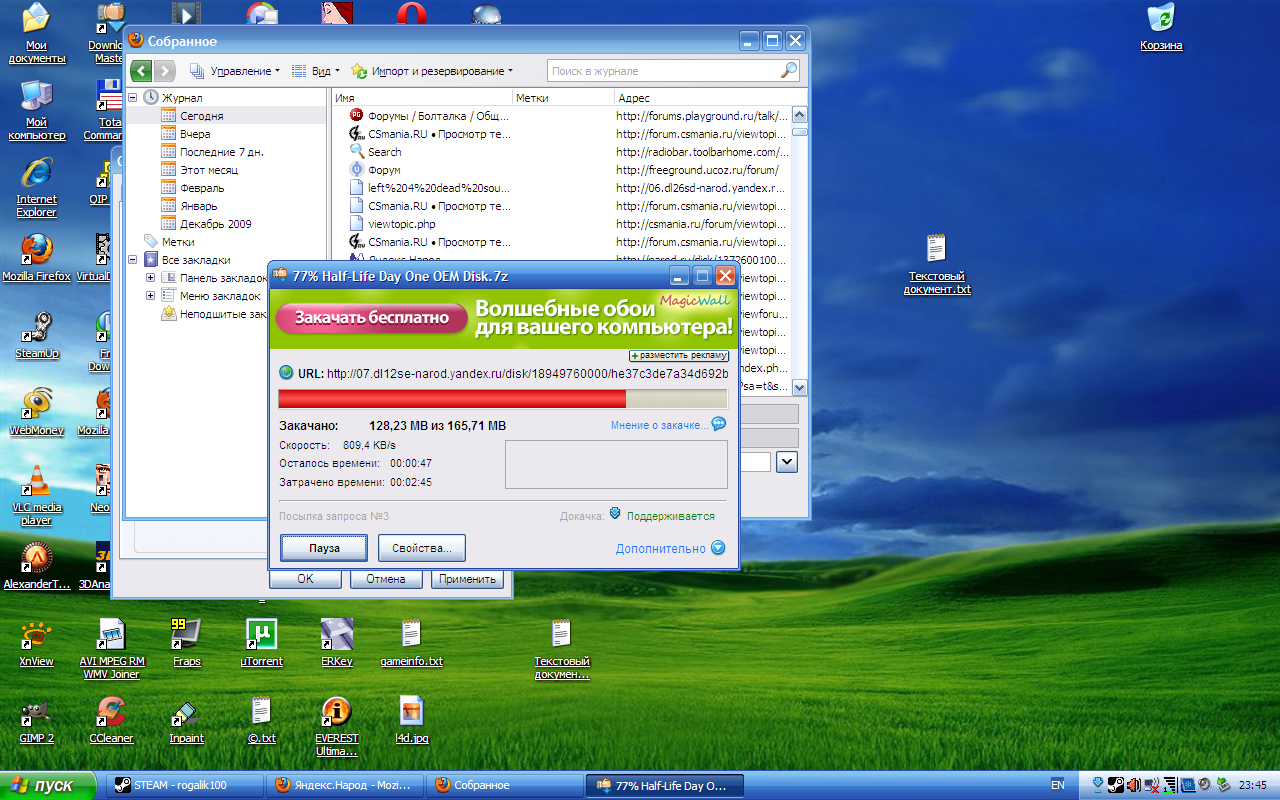Click into the Поиск в журнале field

660,71
